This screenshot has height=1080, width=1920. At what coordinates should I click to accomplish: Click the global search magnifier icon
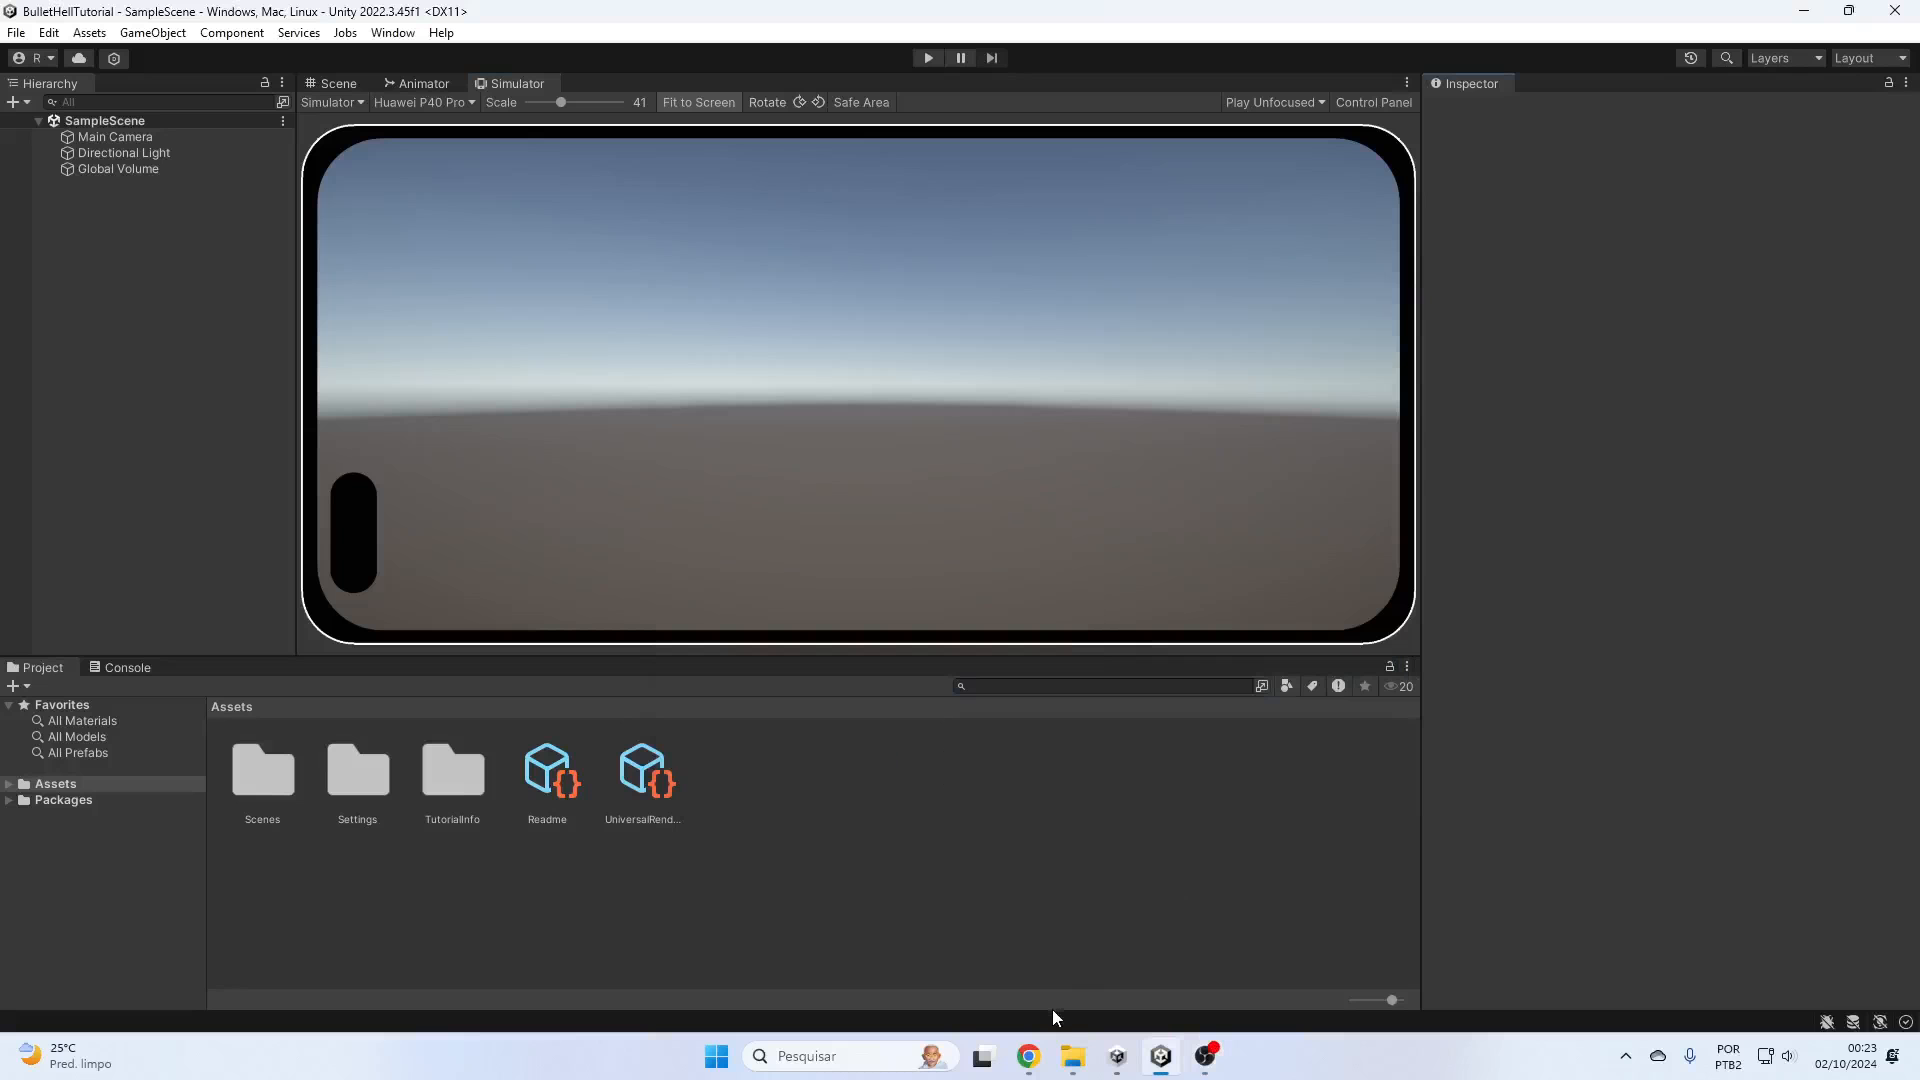tap(1726, 58)
